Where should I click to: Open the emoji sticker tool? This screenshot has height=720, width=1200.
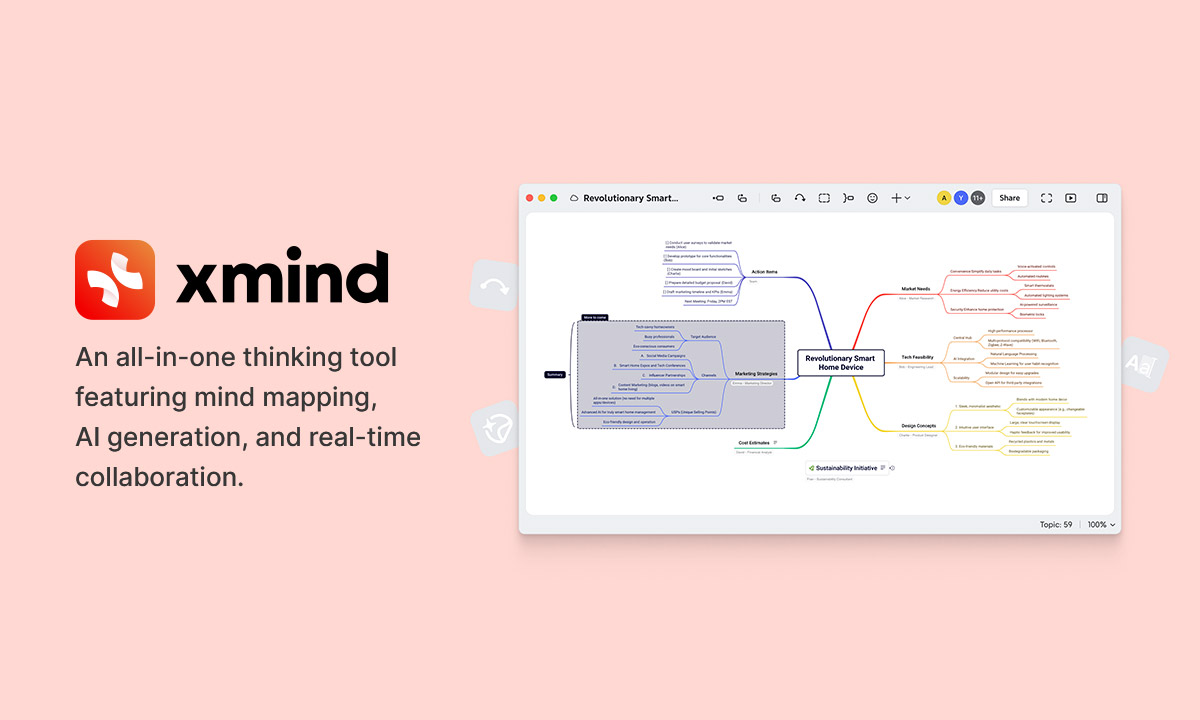(870, 198)
